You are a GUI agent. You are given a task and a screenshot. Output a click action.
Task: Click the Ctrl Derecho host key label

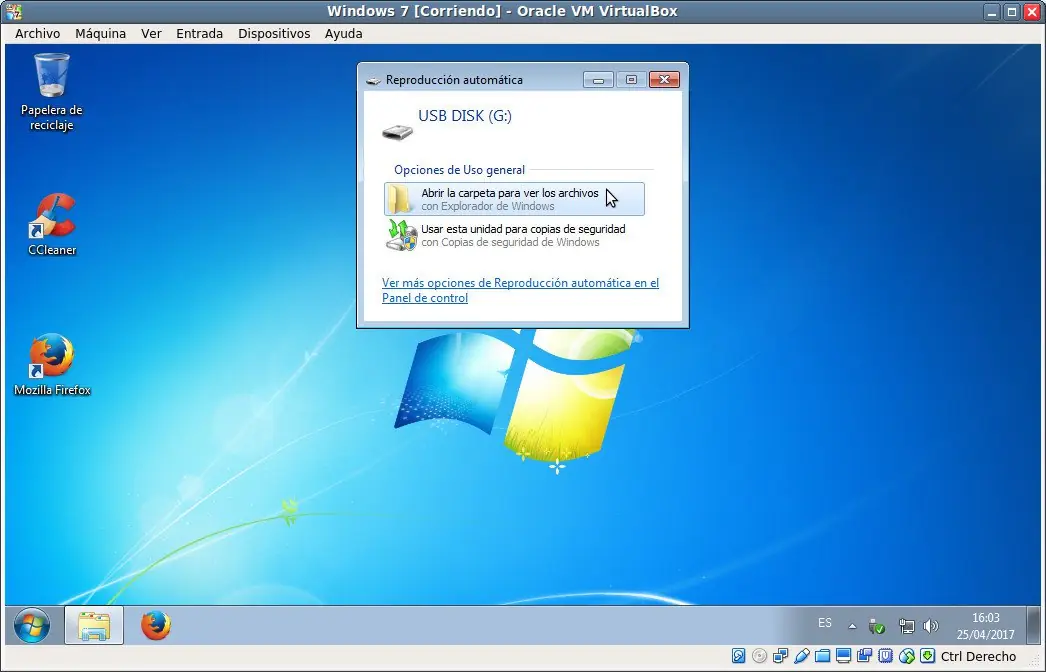pos(978,657)
